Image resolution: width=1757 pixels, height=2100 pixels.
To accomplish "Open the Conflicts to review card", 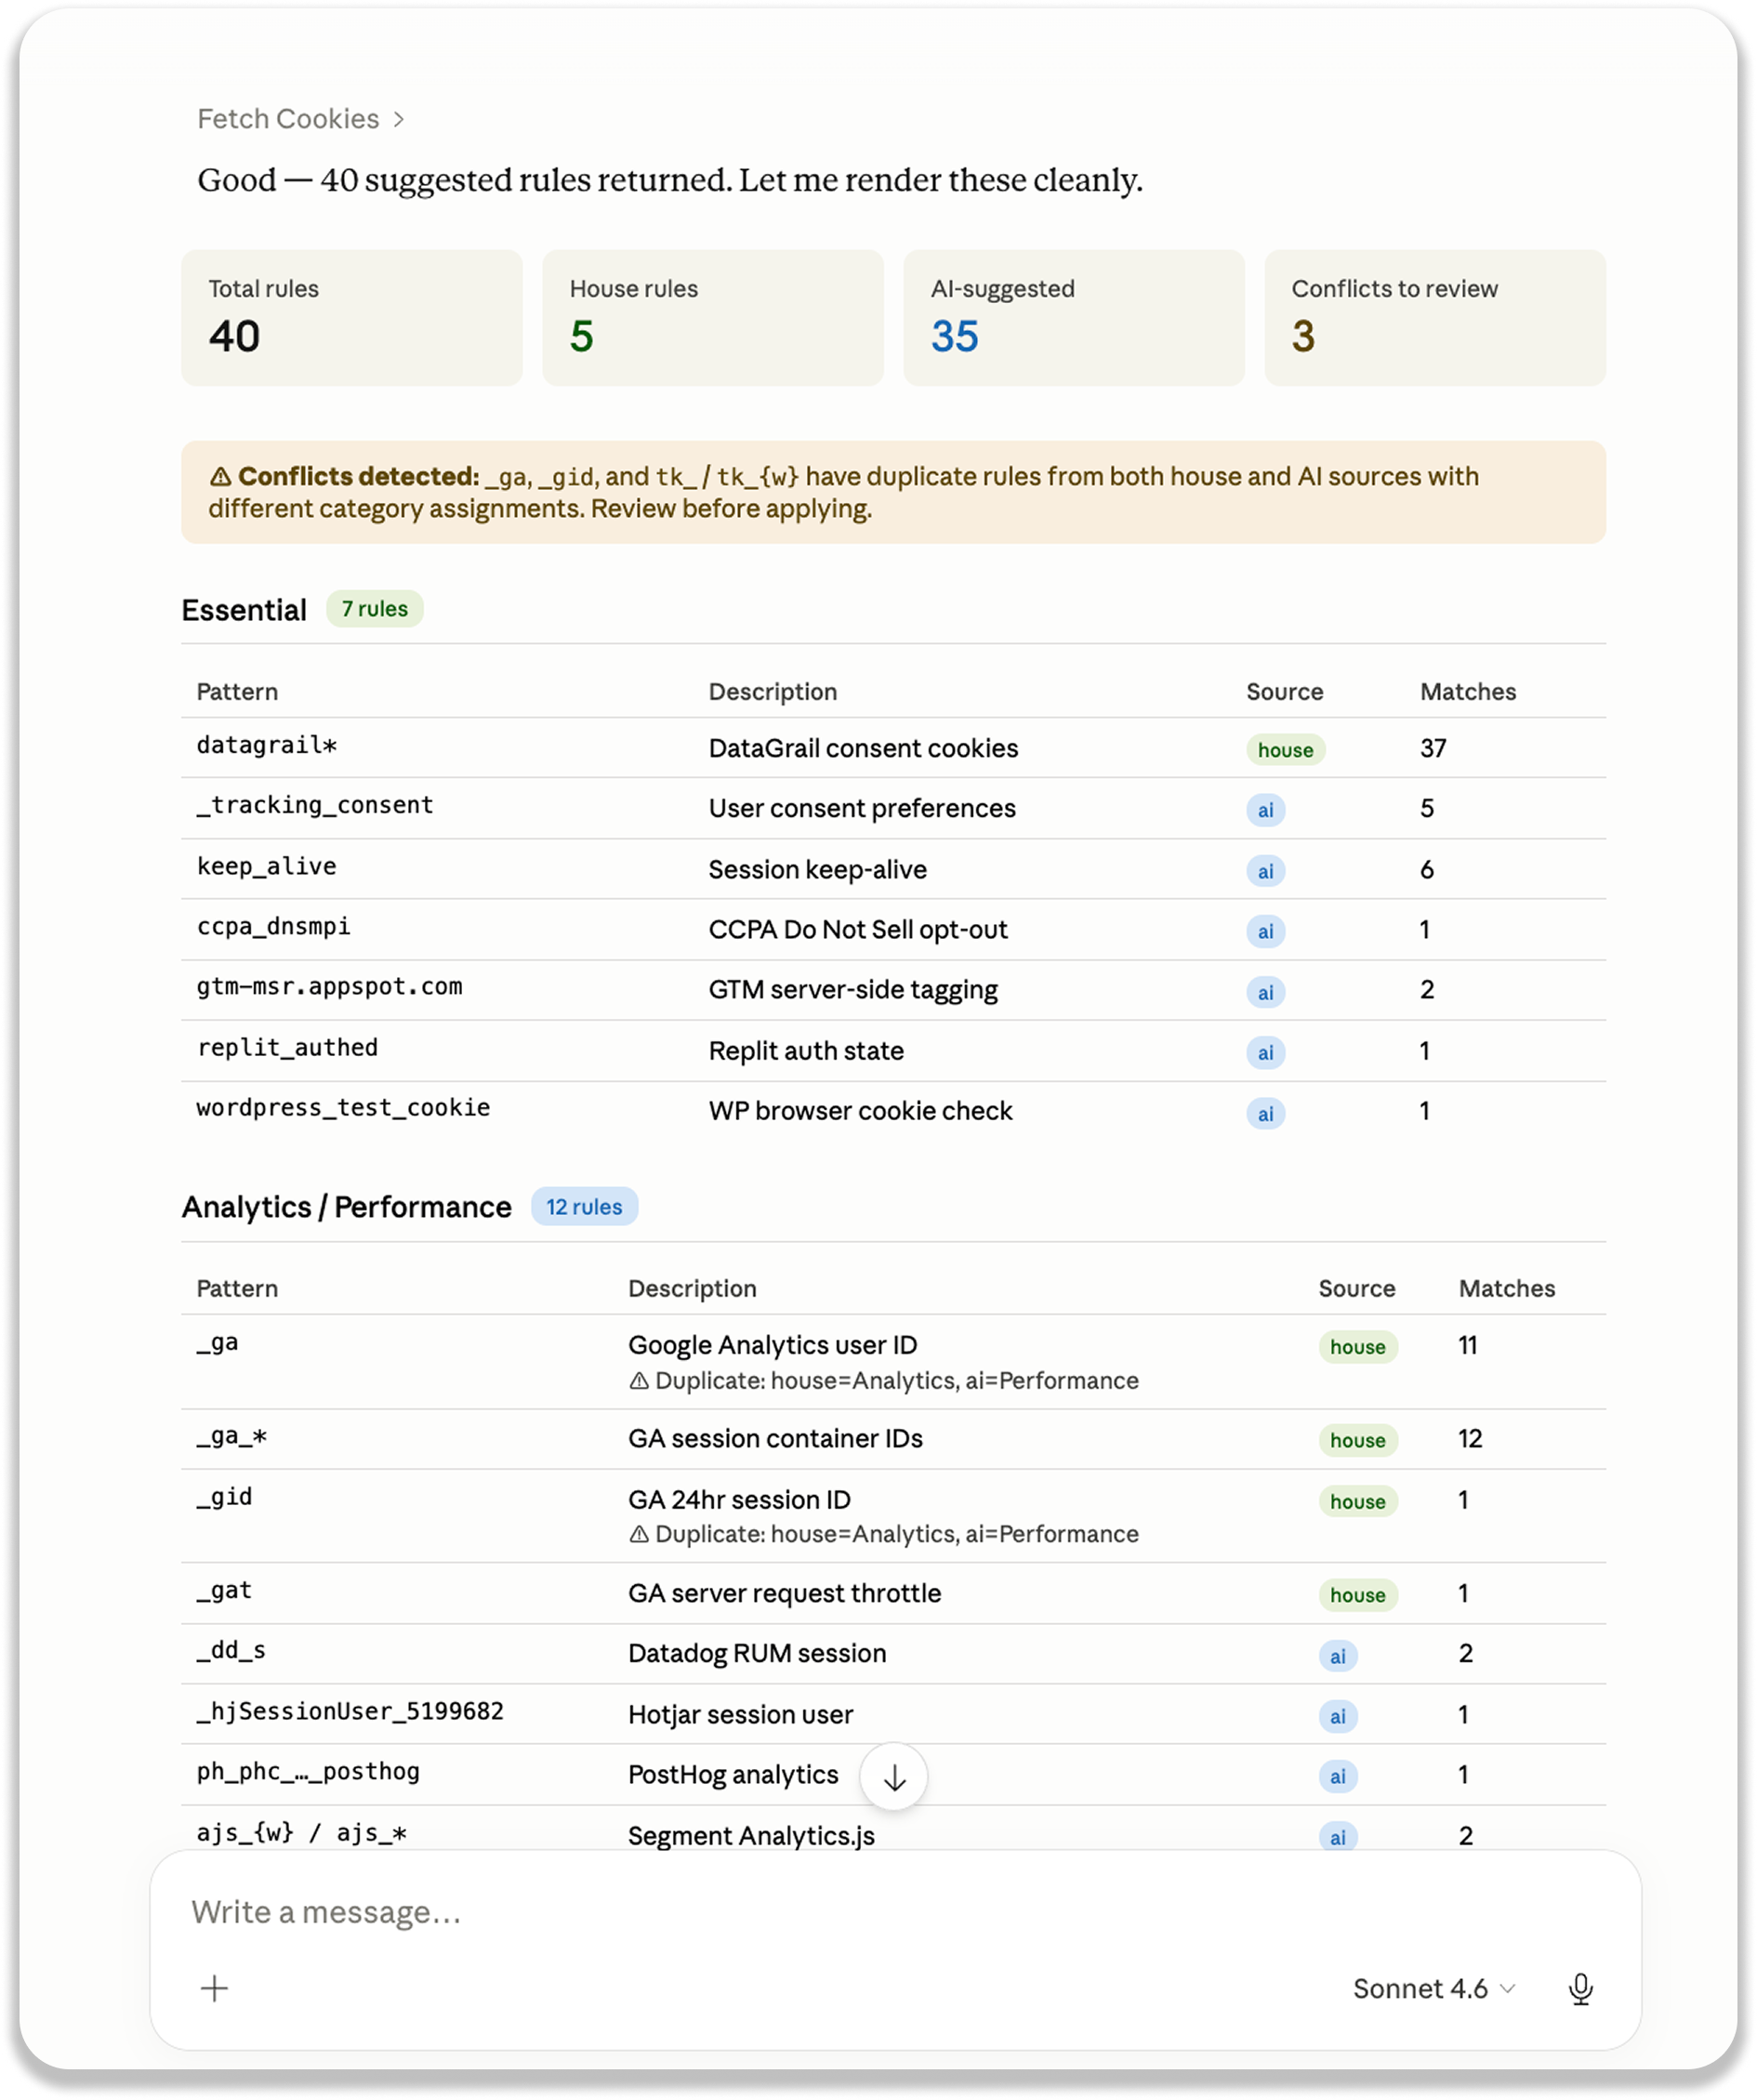I will tap(1435, 318).
